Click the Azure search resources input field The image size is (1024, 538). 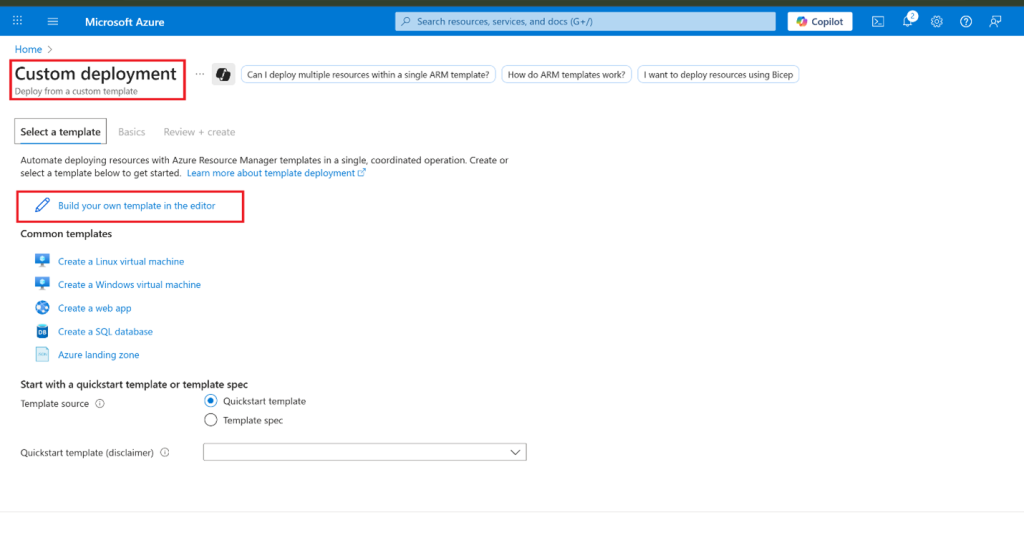(585, 21)
